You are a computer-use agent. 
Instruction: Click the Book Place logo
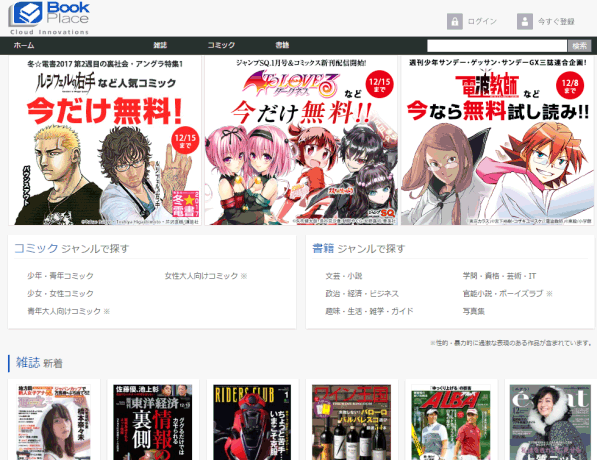point(49,18)
